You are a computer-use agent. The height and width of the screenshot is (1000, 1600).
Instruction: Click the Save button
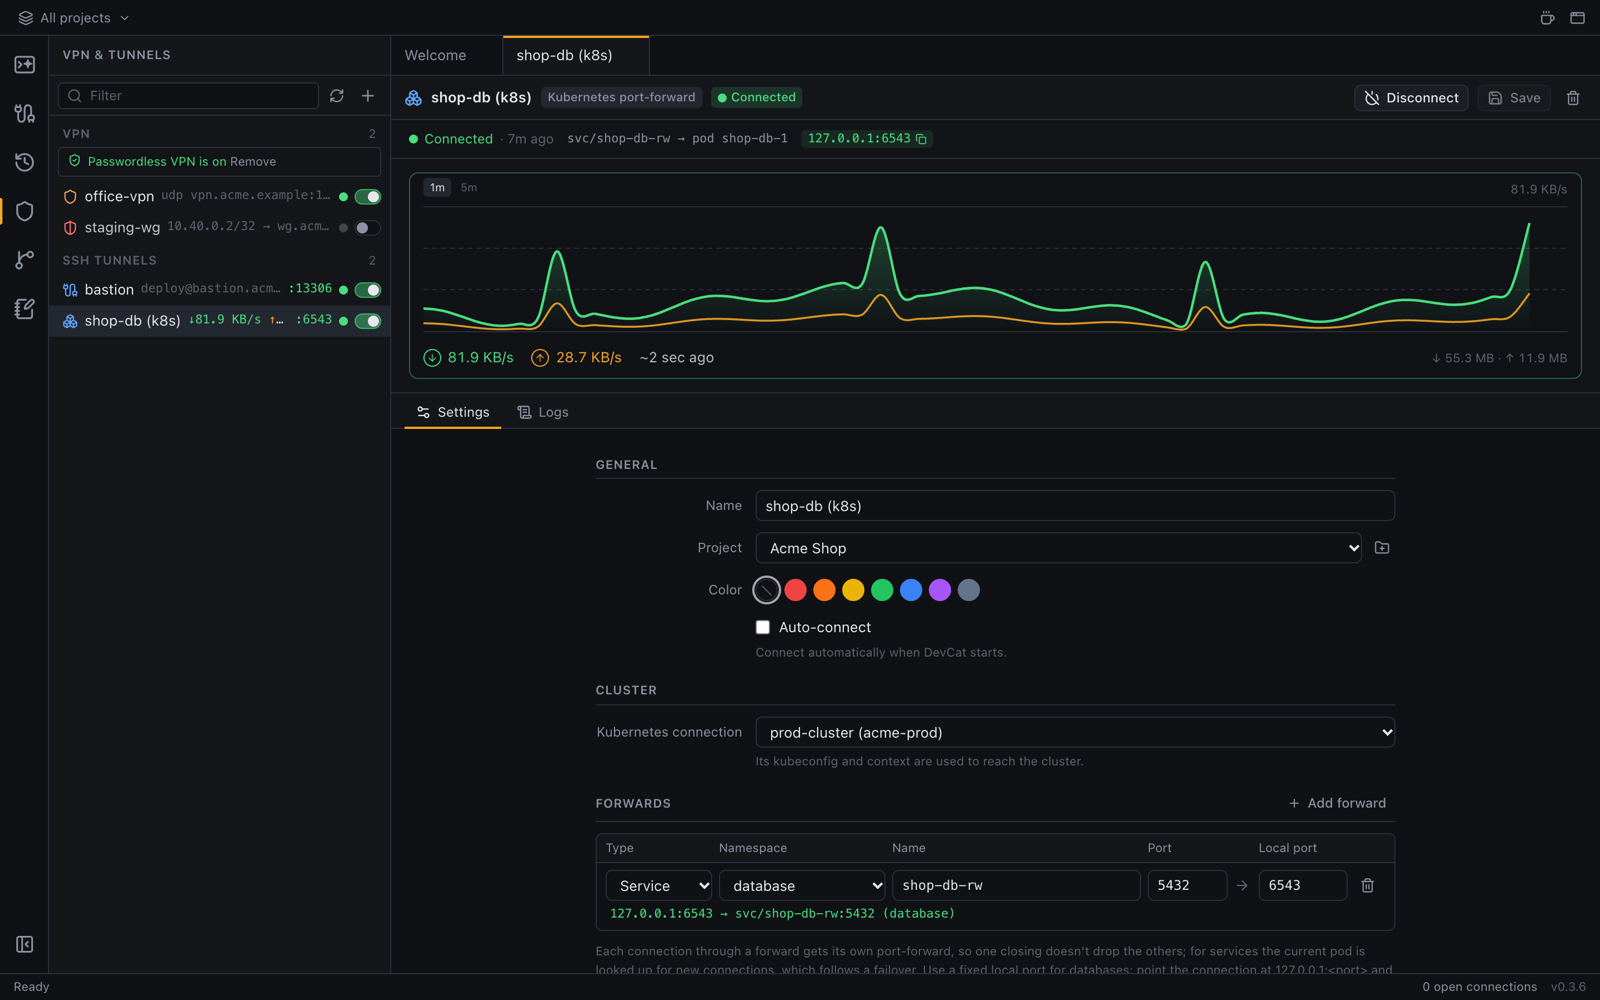[x=1514, y=98]
